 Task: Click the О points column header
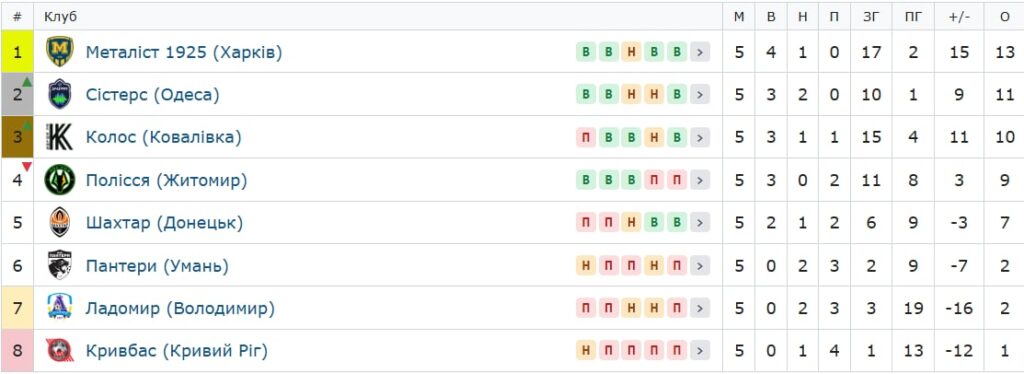[x=1004, y=17]
